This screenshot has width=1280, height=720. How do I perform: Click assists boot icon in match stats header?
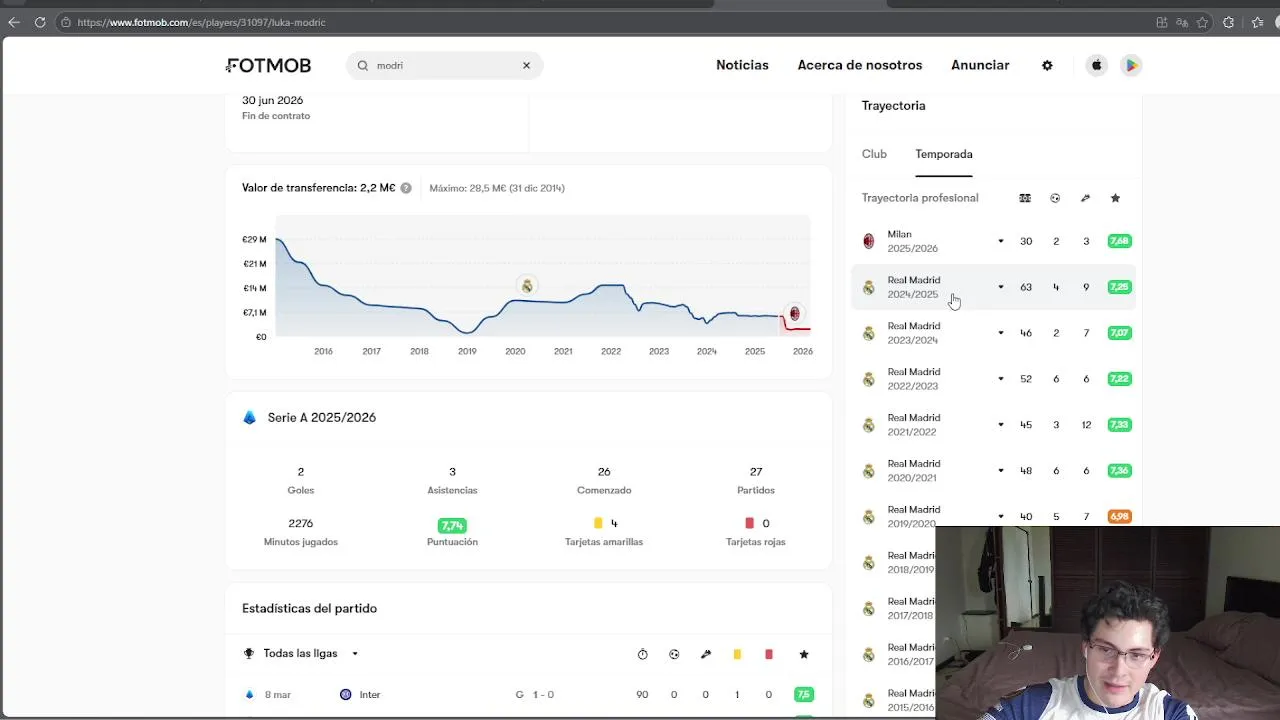706,654
